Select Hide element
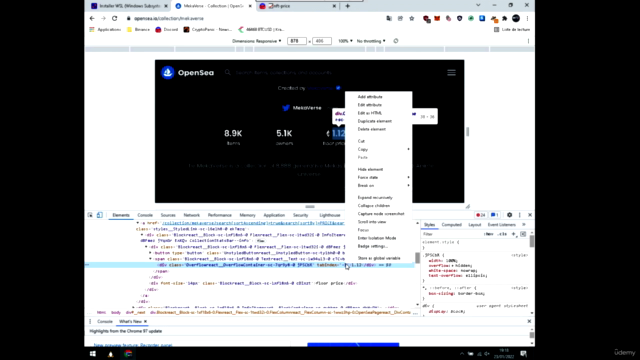 pyautogui.click(x=370, y=169)
